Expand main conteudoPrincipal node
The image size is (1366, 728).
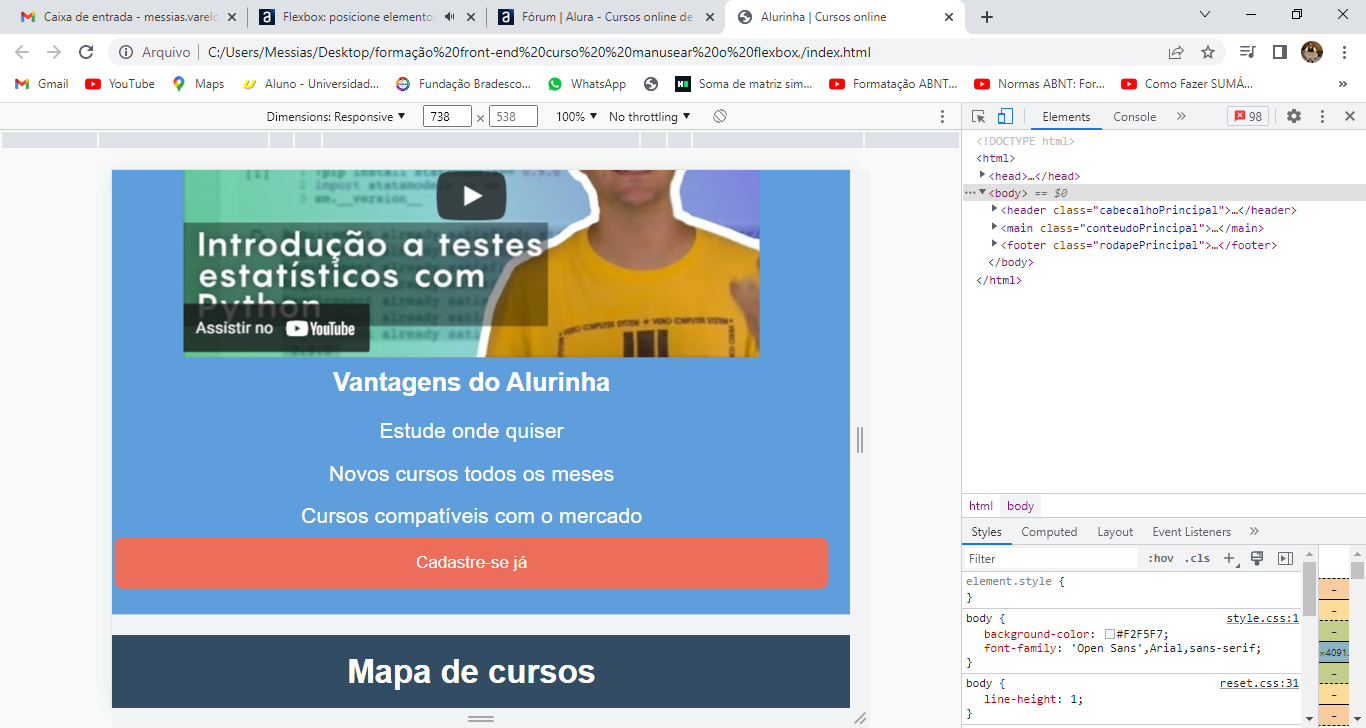994,227
